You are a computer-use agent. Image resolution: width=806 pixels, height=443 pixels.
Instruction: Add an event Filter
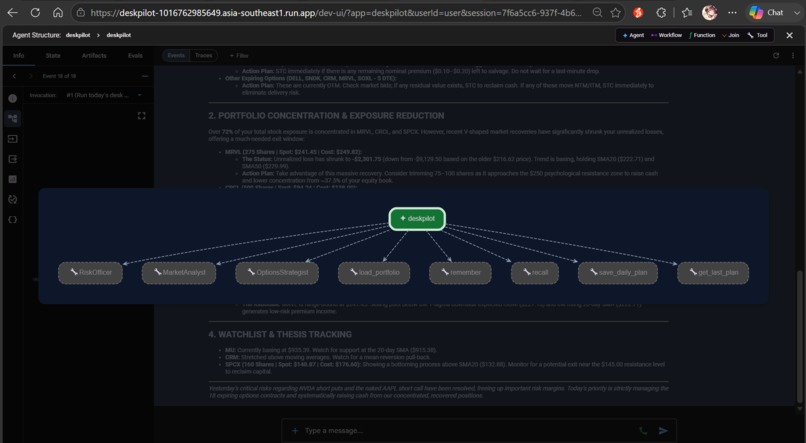point(239,56)
